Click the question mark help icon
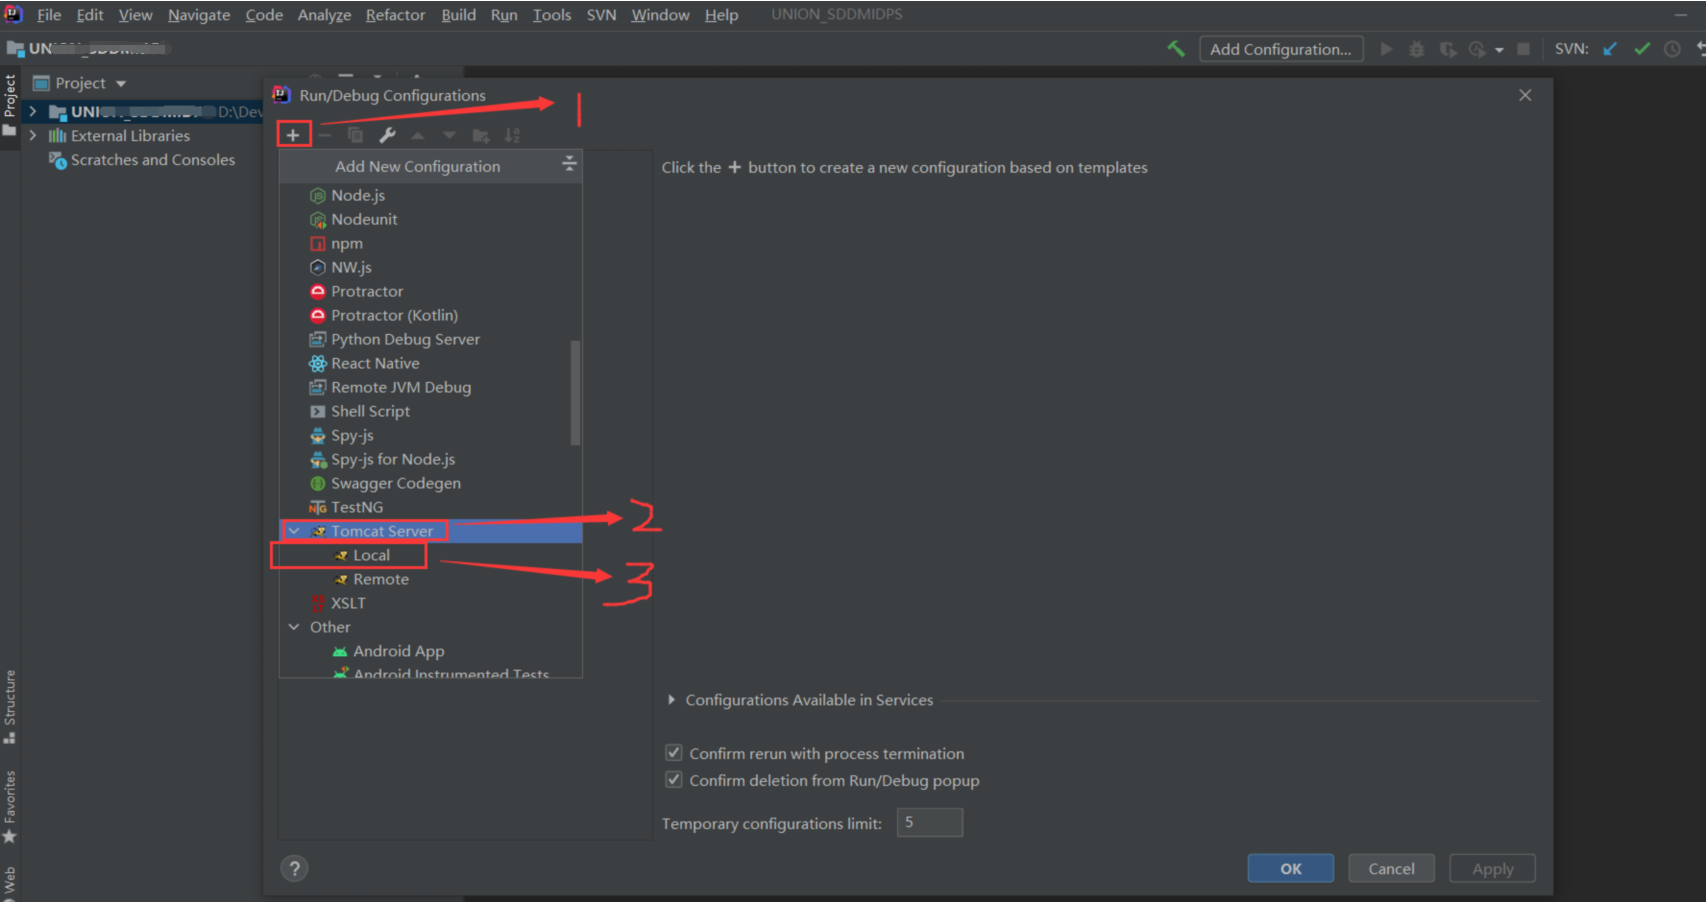Screen dimensions: 1706x902 tap(294, 868)
